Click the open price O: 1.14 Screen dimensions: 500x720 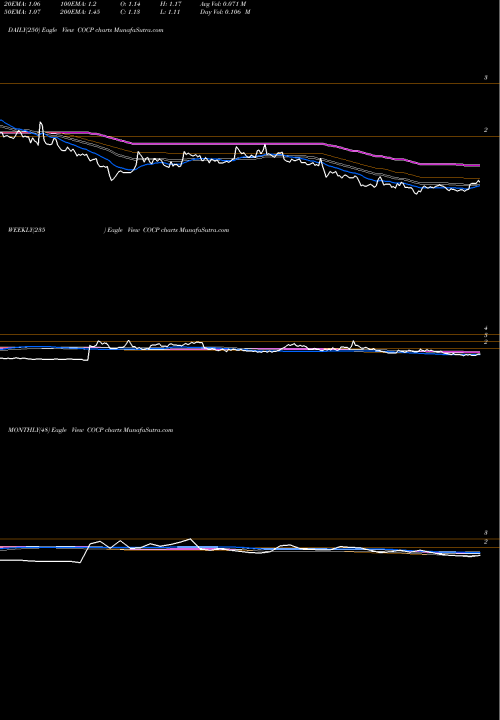tap(130, 4)
